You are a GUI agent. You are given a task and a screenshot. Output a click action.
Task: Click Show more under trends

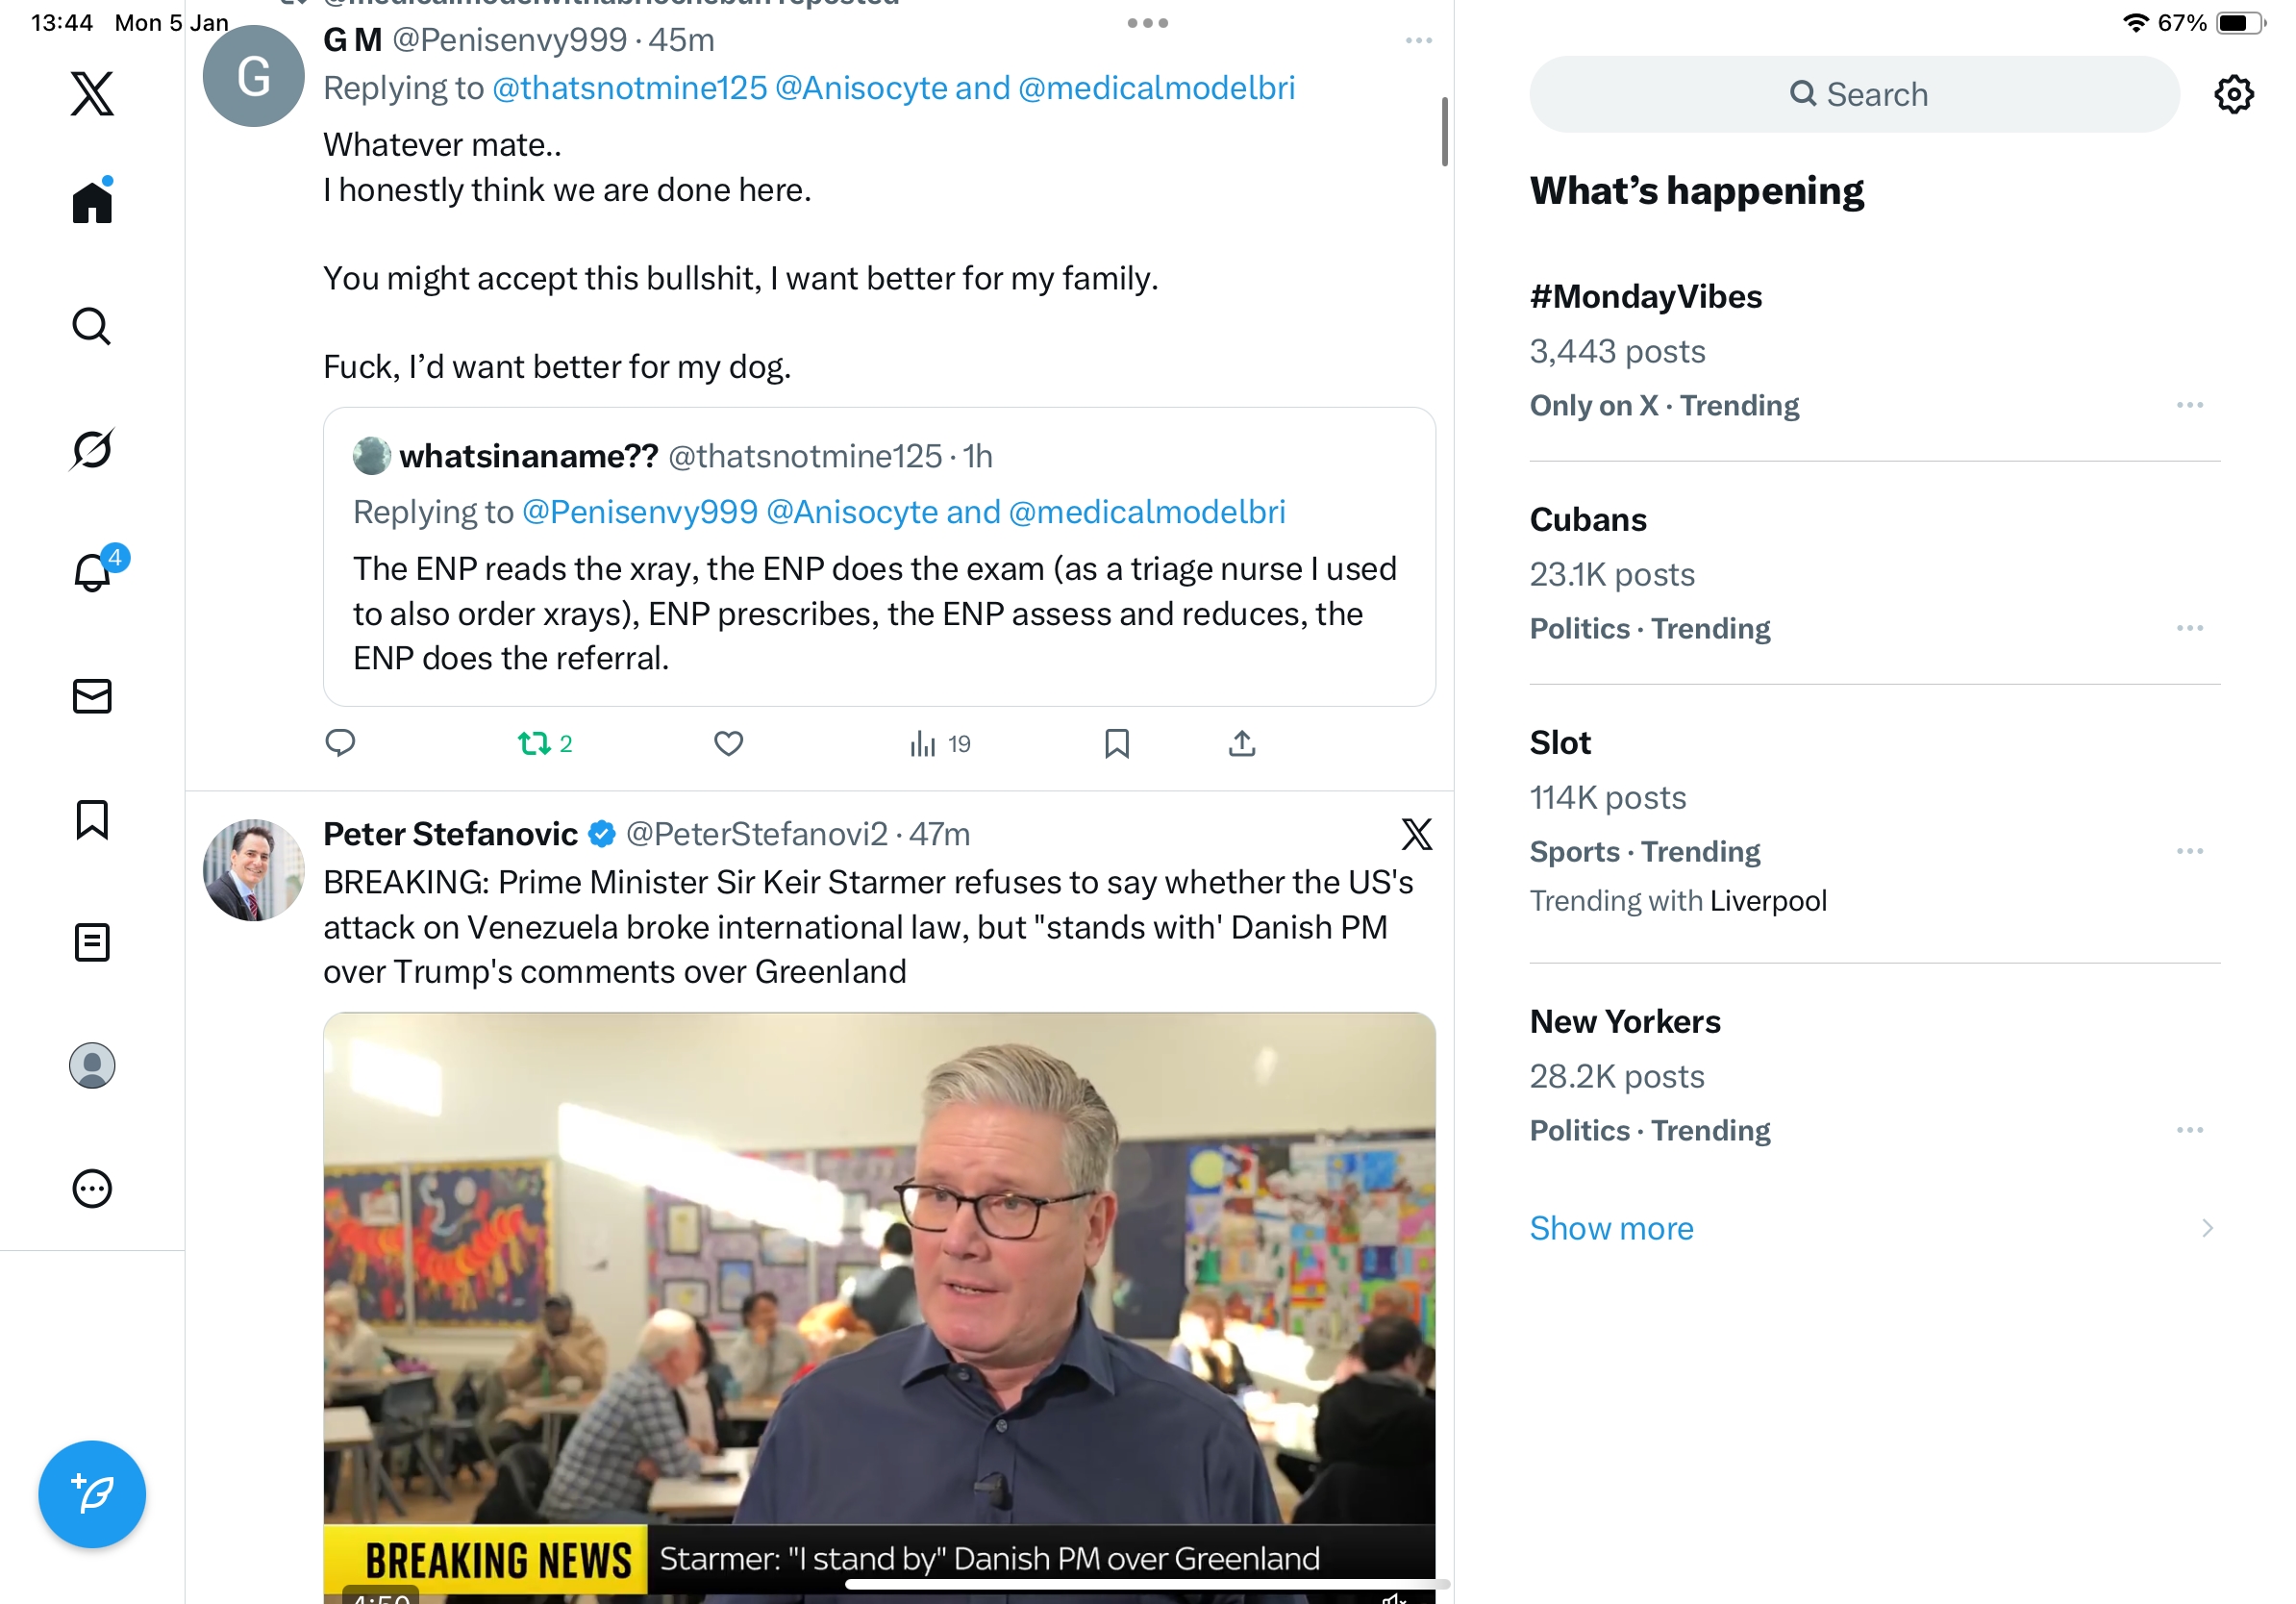pos(1611,1228)
